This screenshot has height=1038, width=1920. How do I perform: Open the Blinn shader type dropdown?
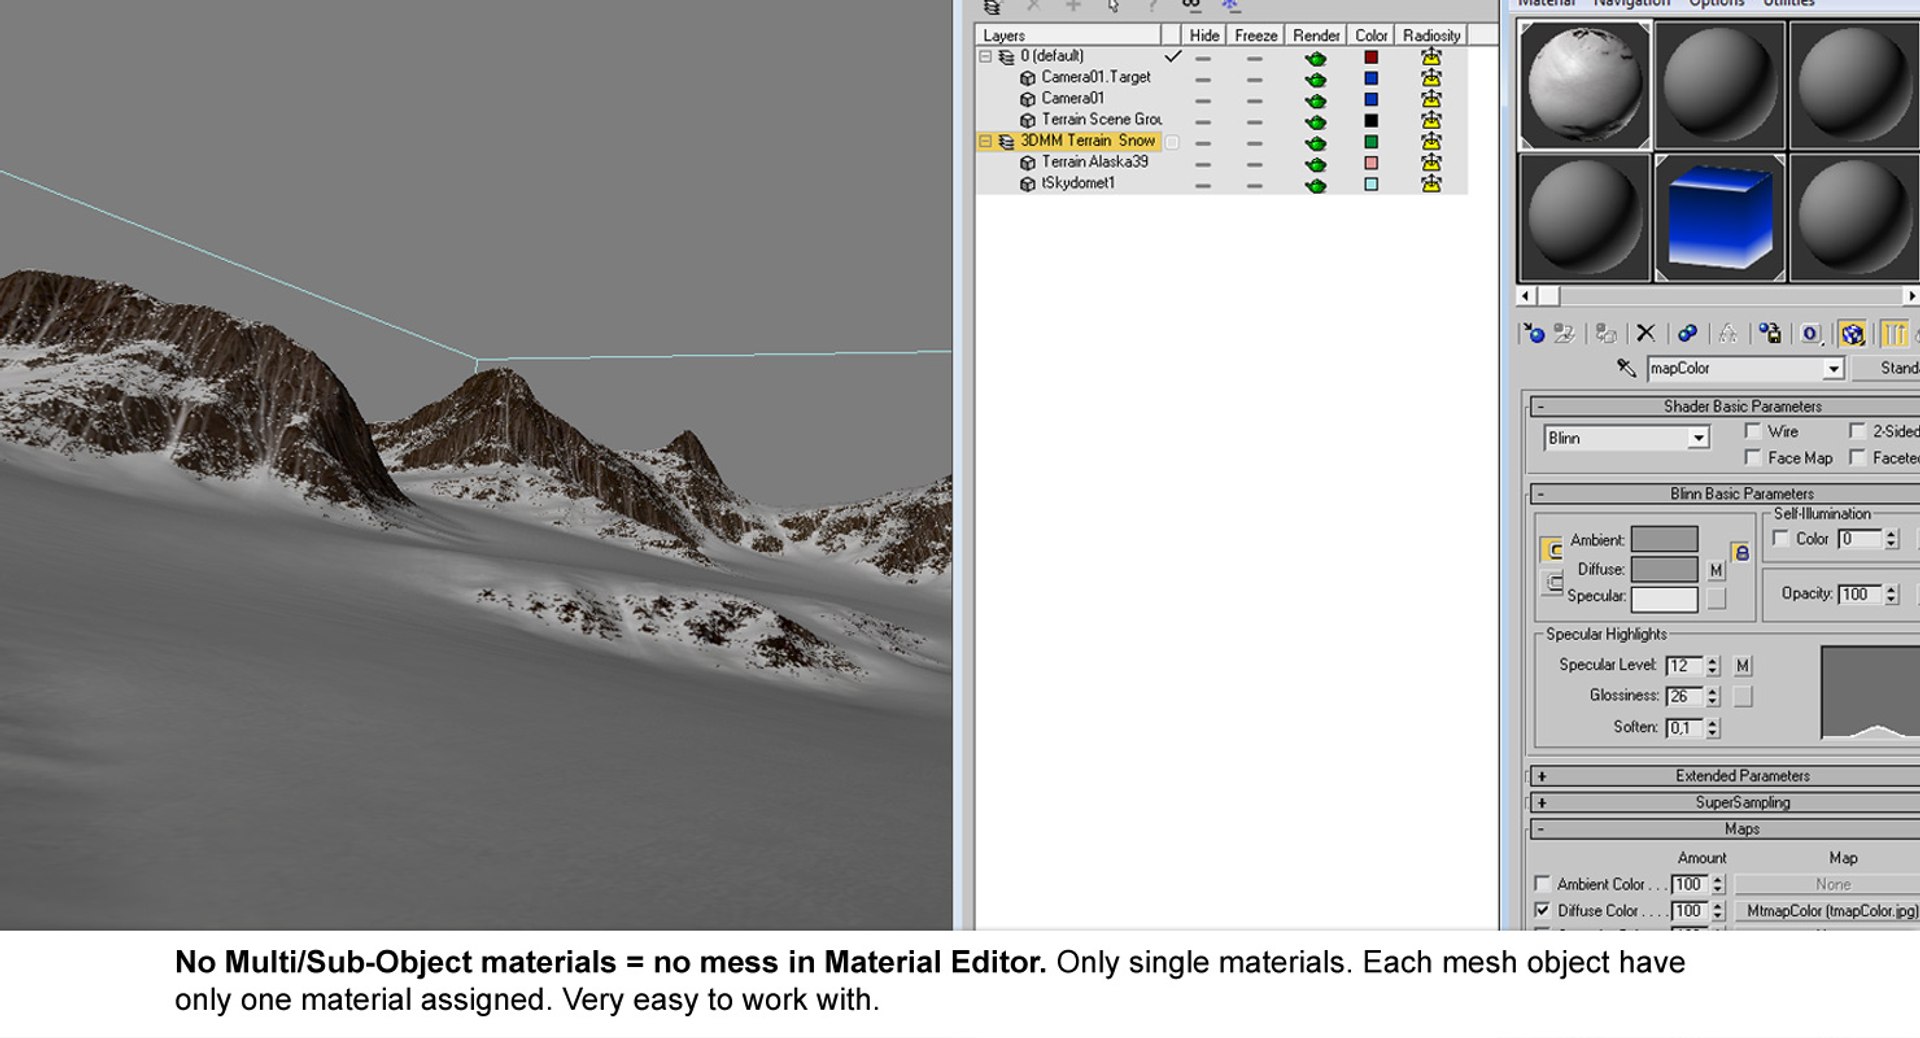pos(1698,438)
